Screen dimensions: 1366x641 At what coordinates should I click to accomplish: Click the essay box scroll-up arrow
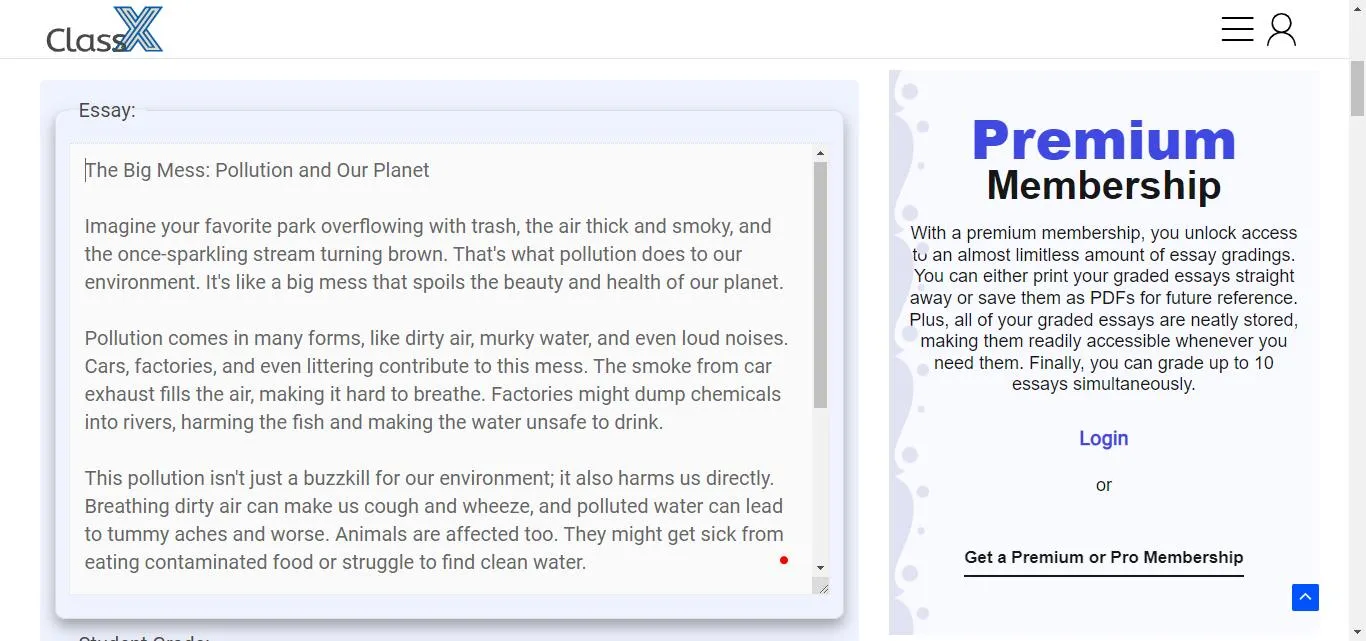click(x=820, y=154)
